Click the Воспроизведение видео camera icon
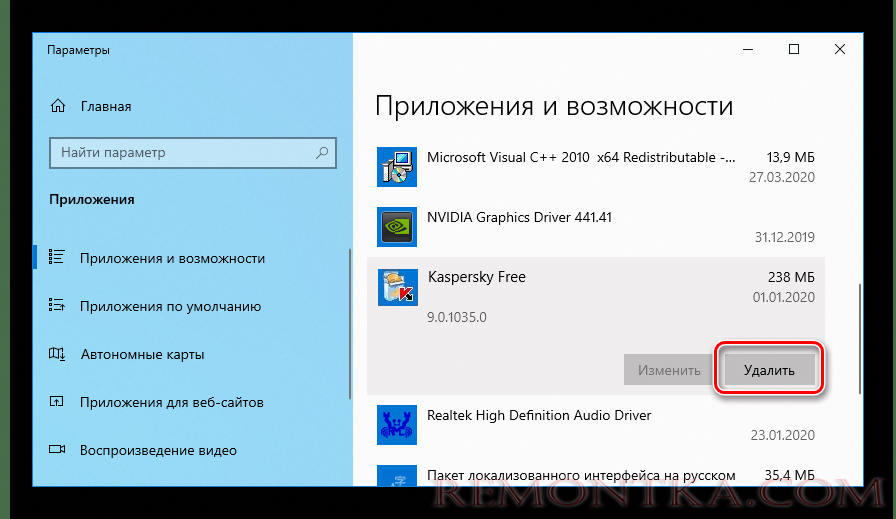 [x=58, y=450]
